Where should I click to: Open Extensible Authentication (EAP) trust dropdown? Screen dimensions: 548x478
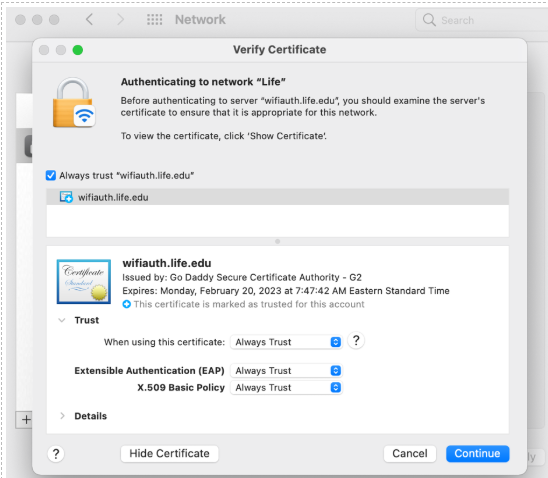286,370
